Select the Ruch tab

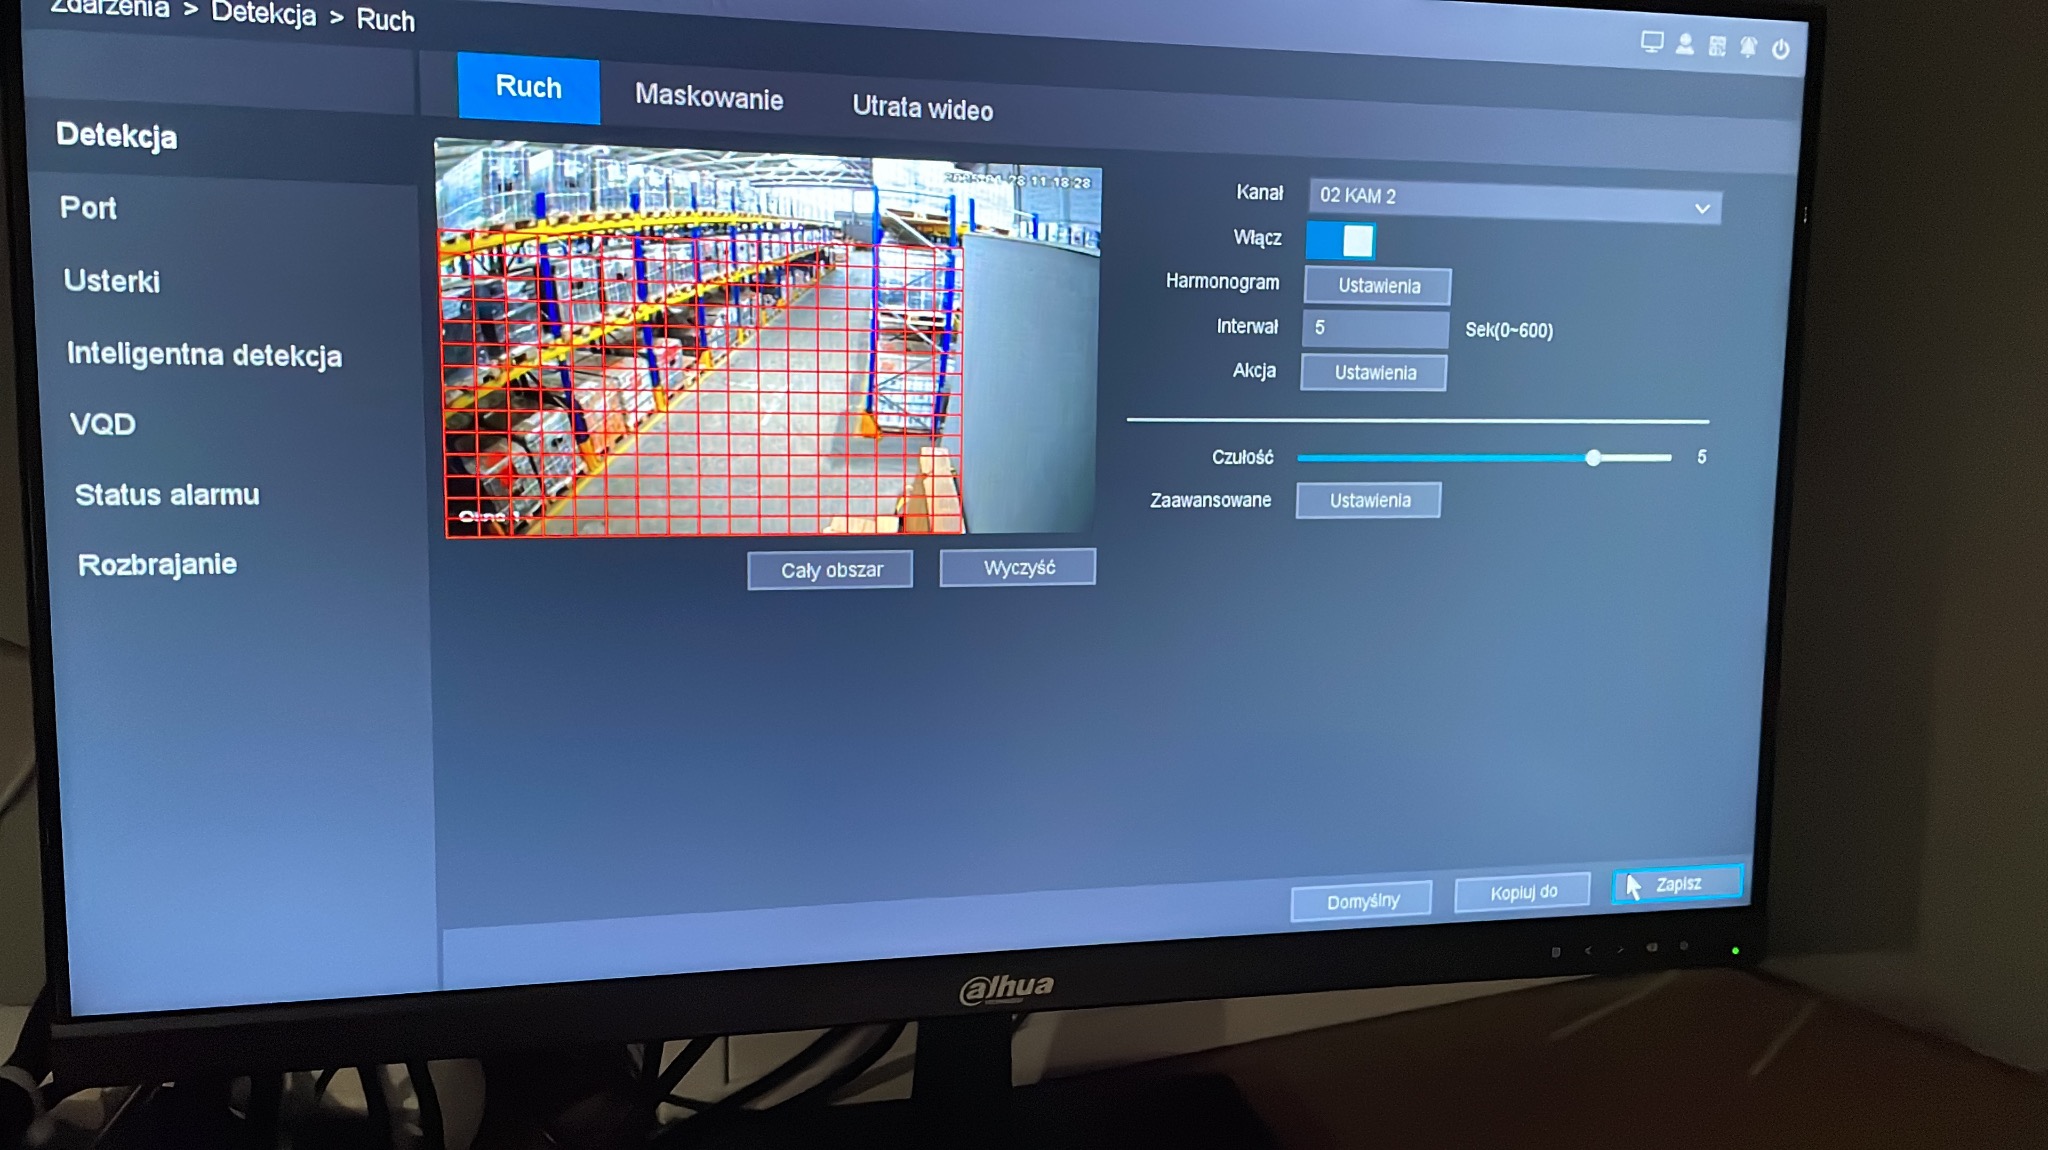(528, 88)
